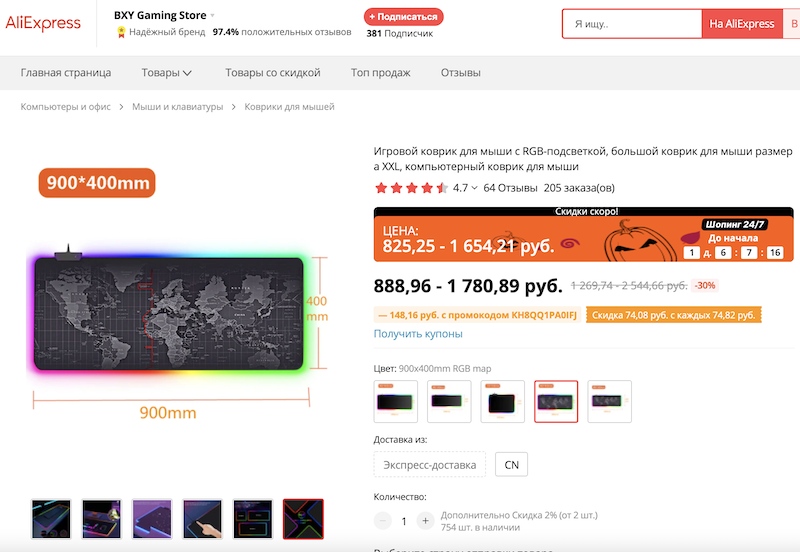This screenshot has height=552, width=800.
Task: Expand the Товары menu
Action: 166,73
